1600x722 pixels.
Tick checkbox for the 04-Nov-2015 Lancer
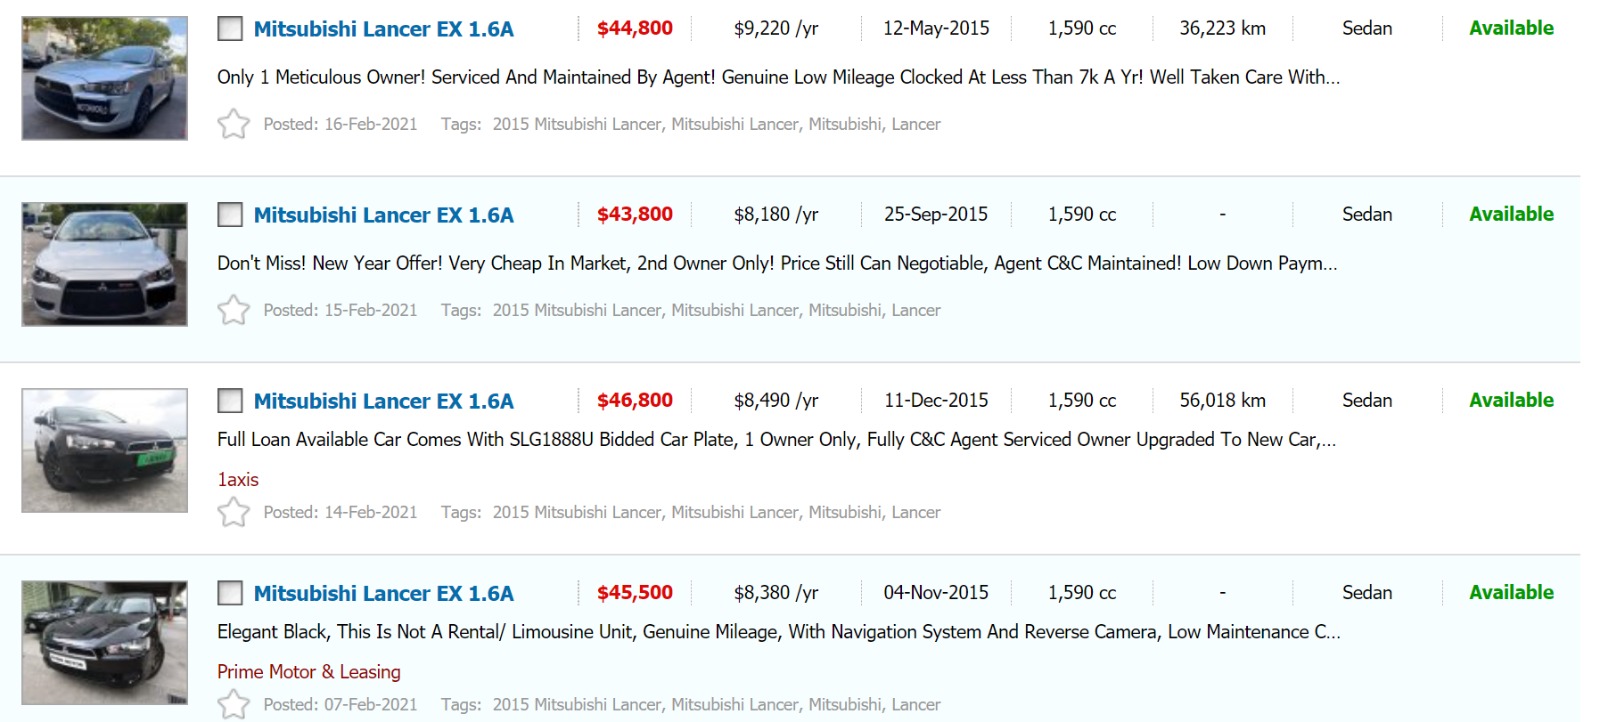(x=230, y=593)
